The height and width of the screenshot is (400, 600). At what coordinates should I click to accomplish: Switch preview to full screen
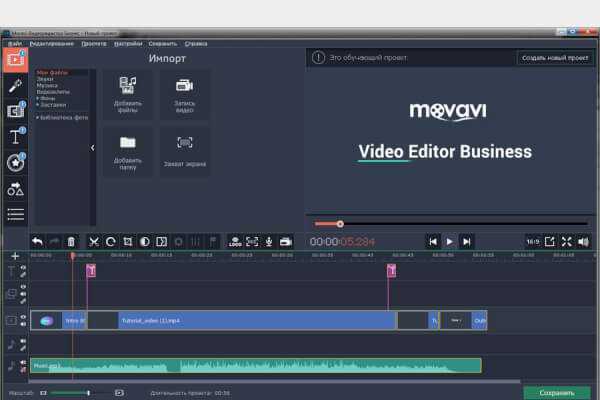(x=567, y=242)
